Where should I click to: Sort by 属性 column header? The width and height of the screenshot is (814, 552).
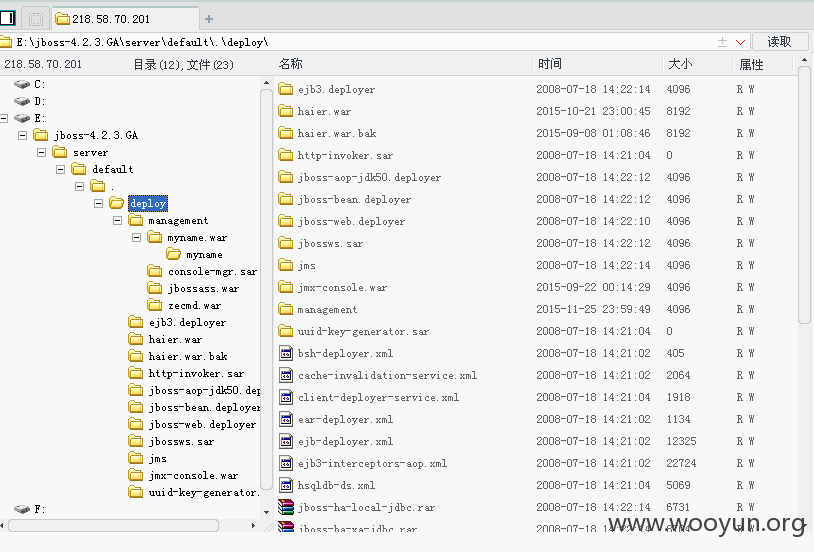[x=751, y=64]
